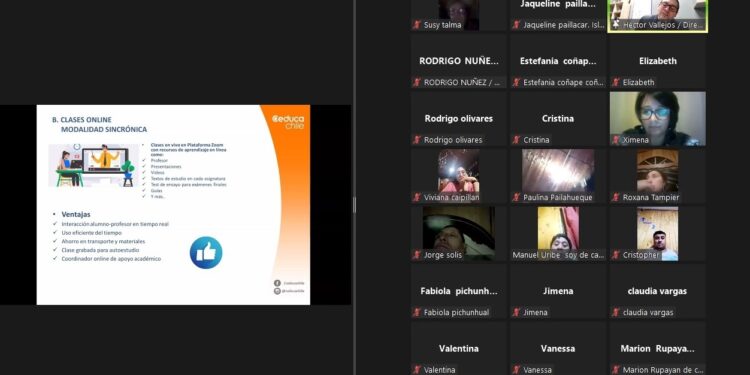Select Hector Vallejos highlighted video thumbnail
750x375 pixels.
click(x=658, y=15)
